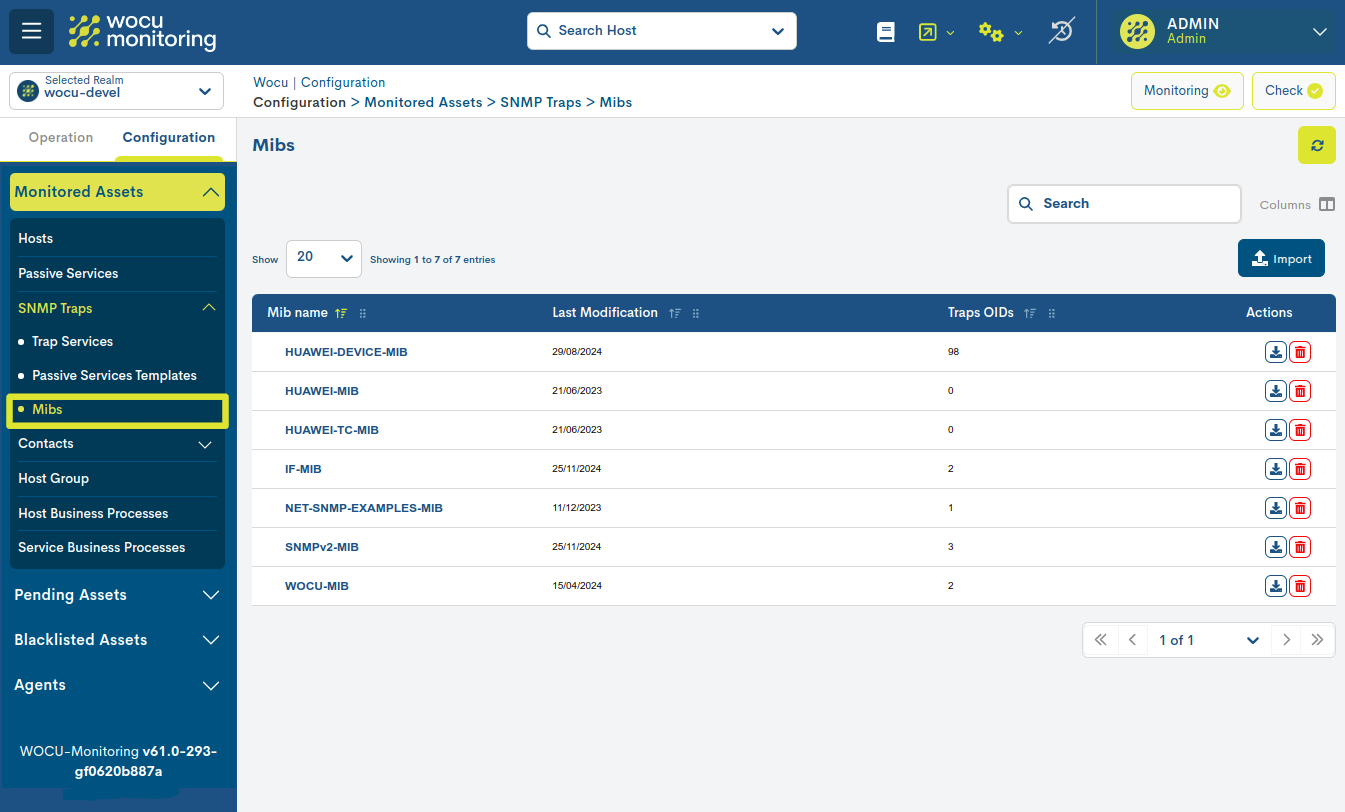Viewport: 1345px width, 812px height.
Task: Collapse the SNMP Traps section
Action: tap(208, 308)
